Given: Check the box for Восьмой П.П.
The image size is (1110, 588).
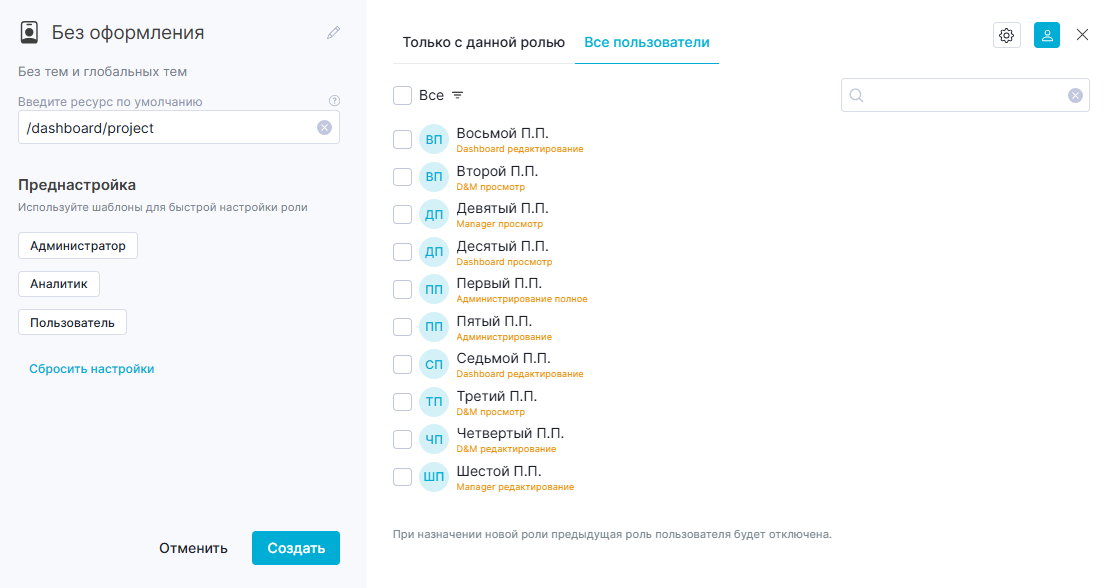Looking at the screenshot, I should tap(402, 139).
